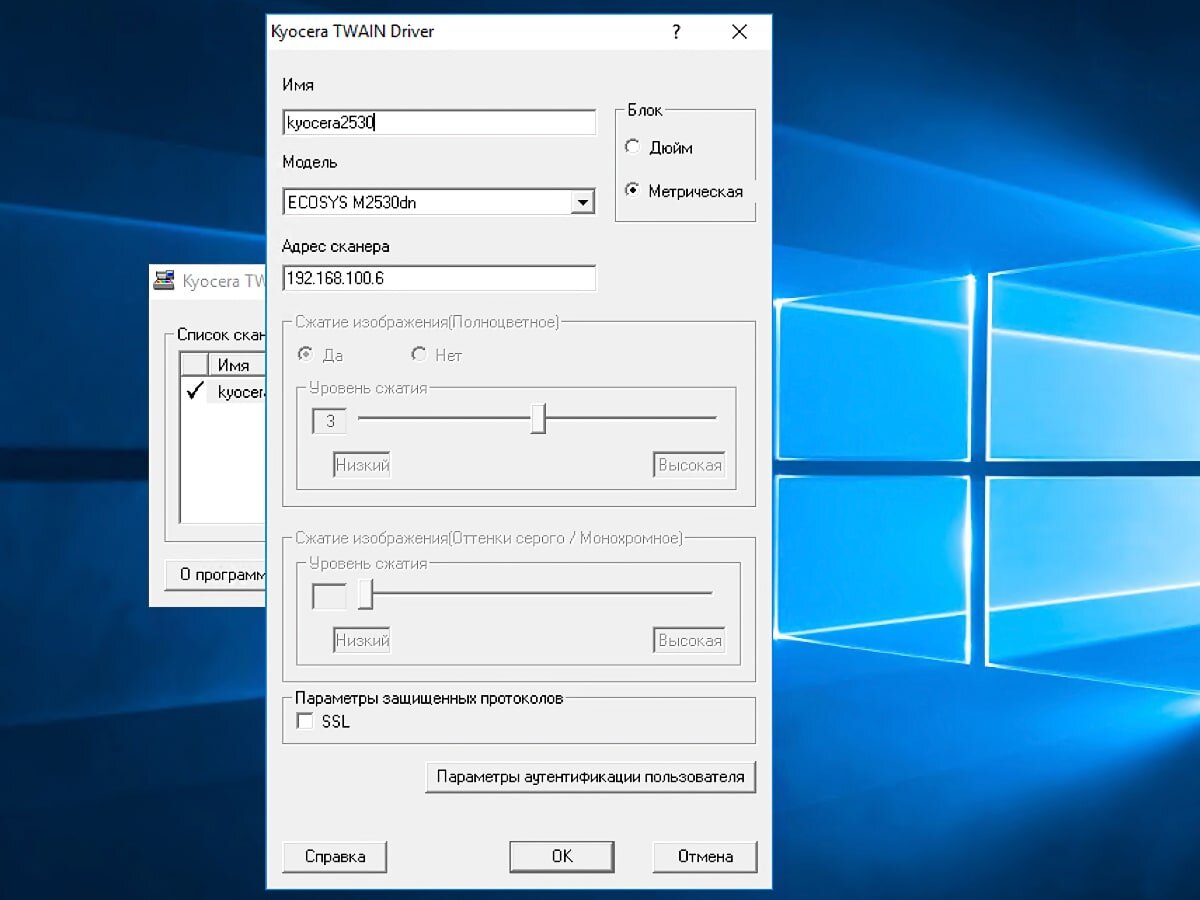Click the ECOSYS M2530dn model combo box
1200x900 pixels.
click(439, 202)
